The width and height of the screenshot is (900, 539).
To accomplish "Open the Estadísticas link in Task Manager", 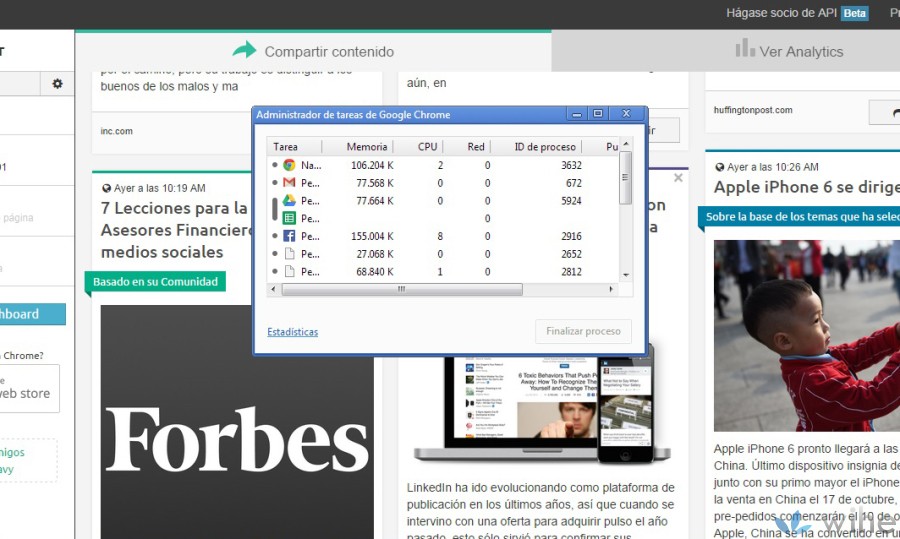I will pos(293,332).
